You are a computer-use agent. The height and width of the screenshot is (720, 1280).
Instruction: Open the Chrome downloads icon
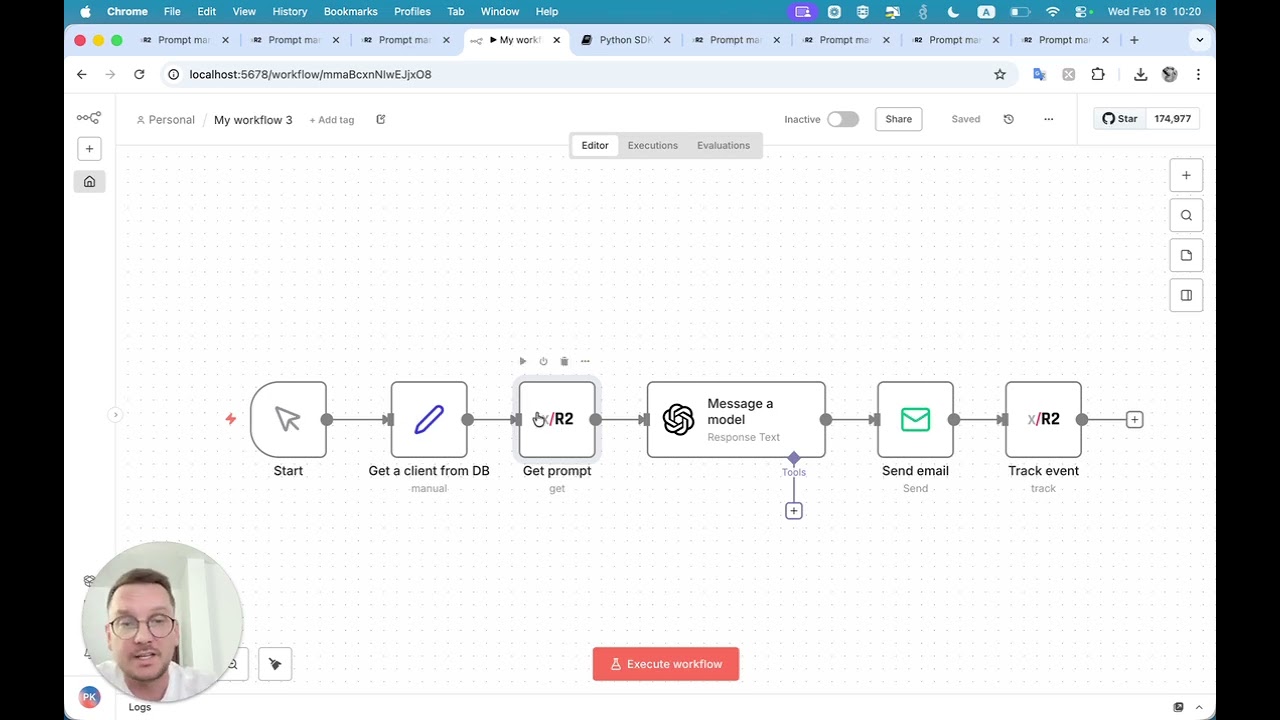click(1140, 74)
